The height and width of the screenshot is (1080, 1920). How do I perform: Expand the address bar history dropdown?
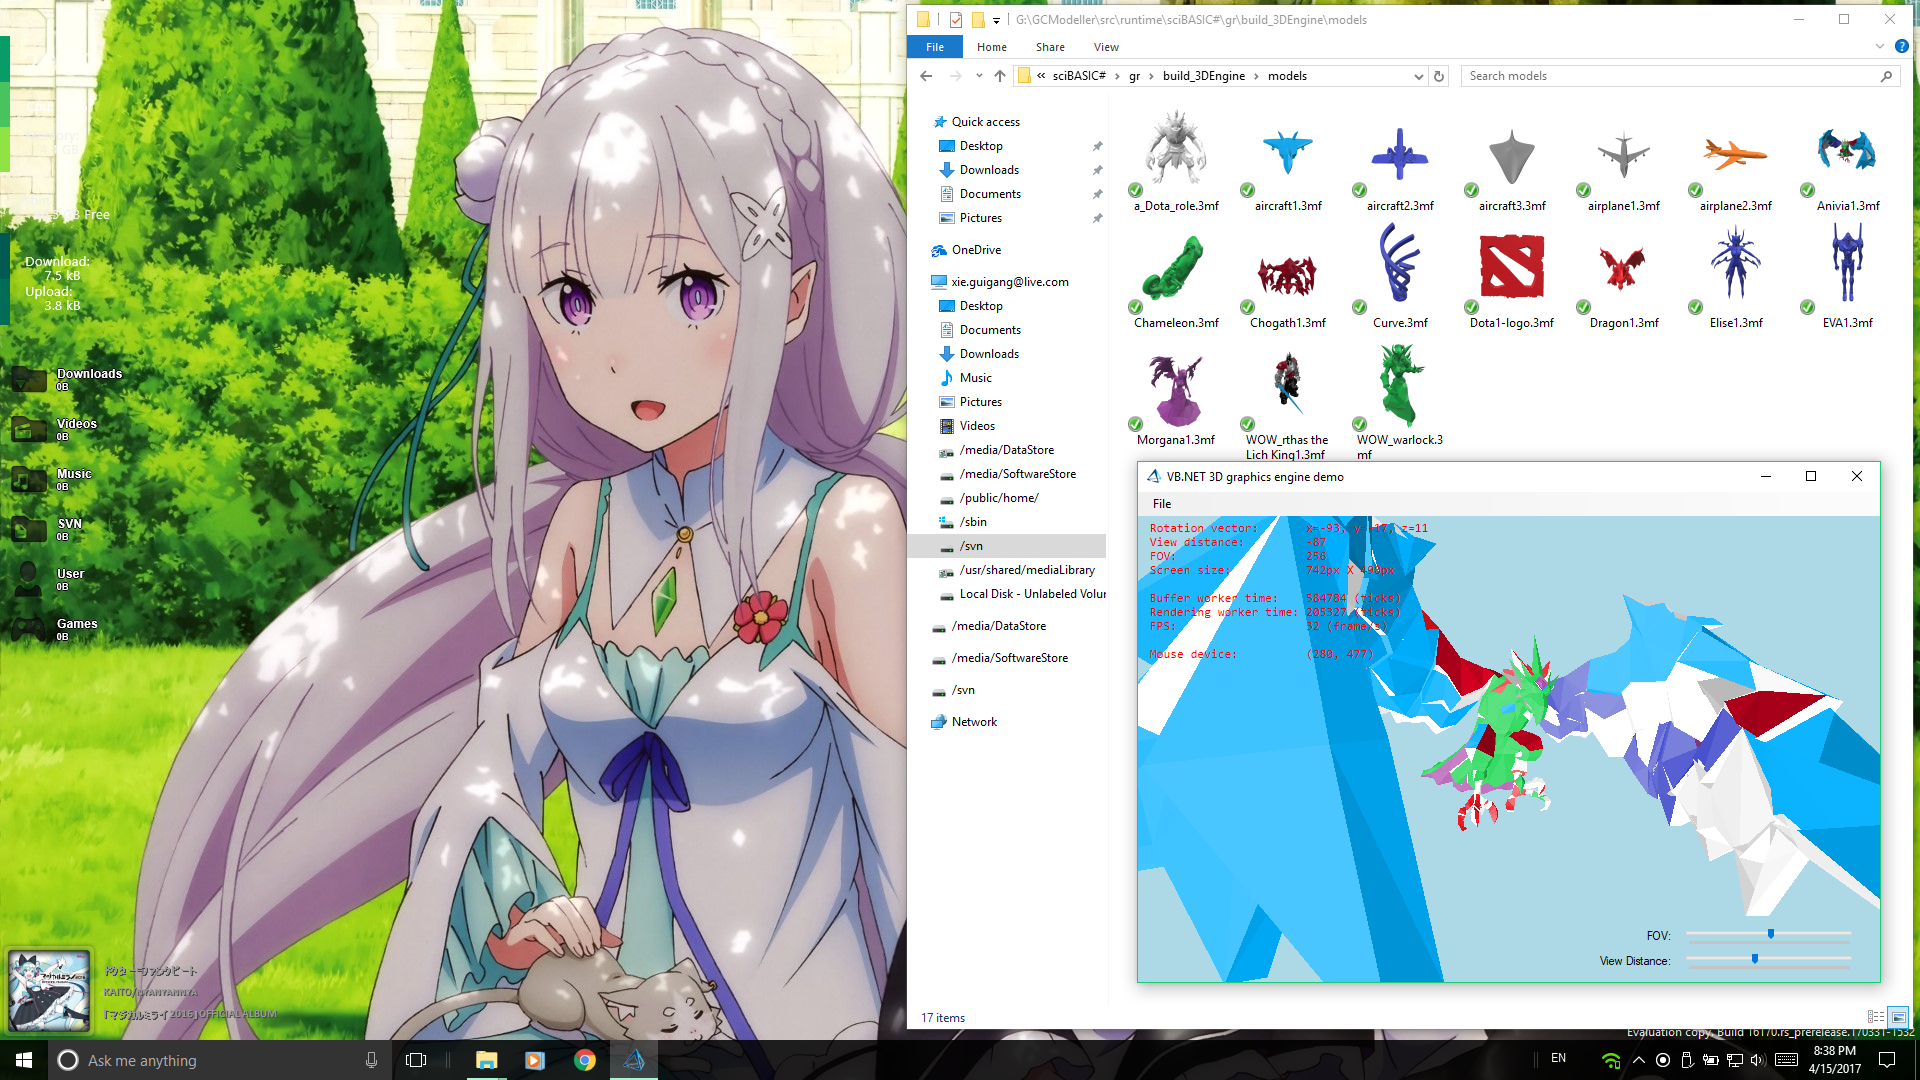pos(1418,76)
